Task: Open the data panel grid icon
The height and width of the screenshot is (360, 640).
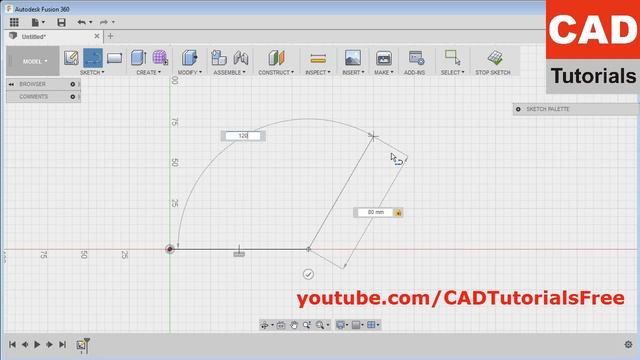Action: pyautogui.click(x=14, y=22)
